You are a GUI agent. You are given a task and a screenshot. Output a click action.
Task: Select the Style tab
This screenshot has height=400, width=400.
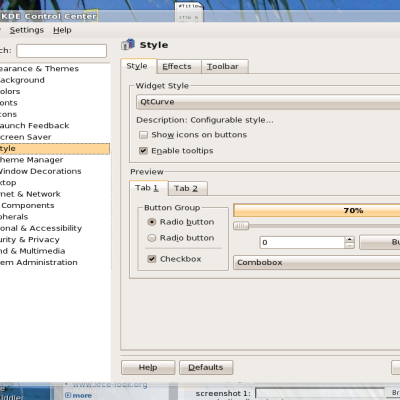(138, 66)
